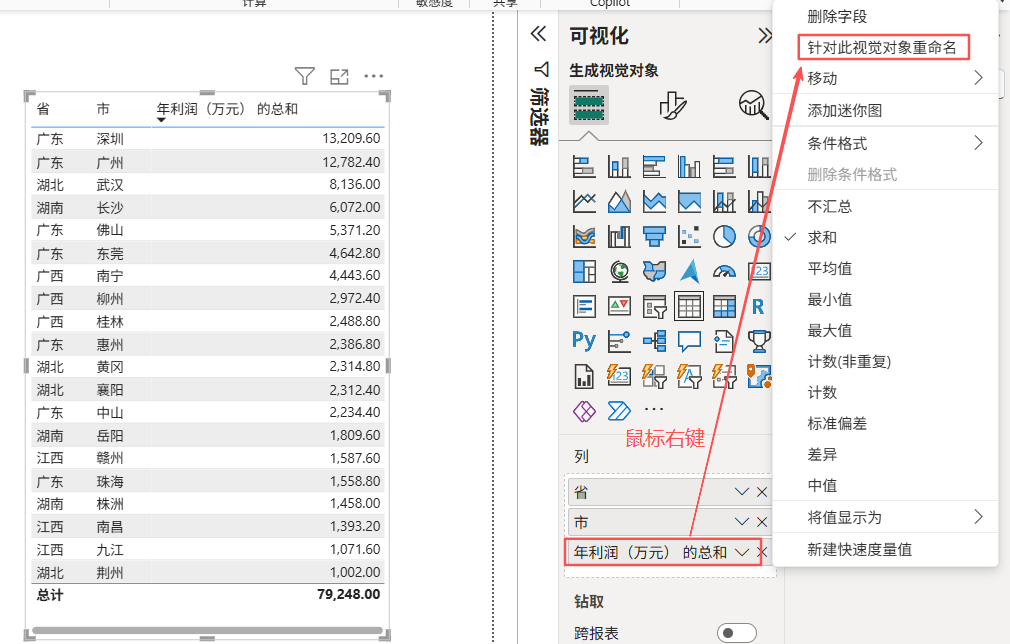
Task: Select the Azure Maps arrow visual
Action: (689, 272)
